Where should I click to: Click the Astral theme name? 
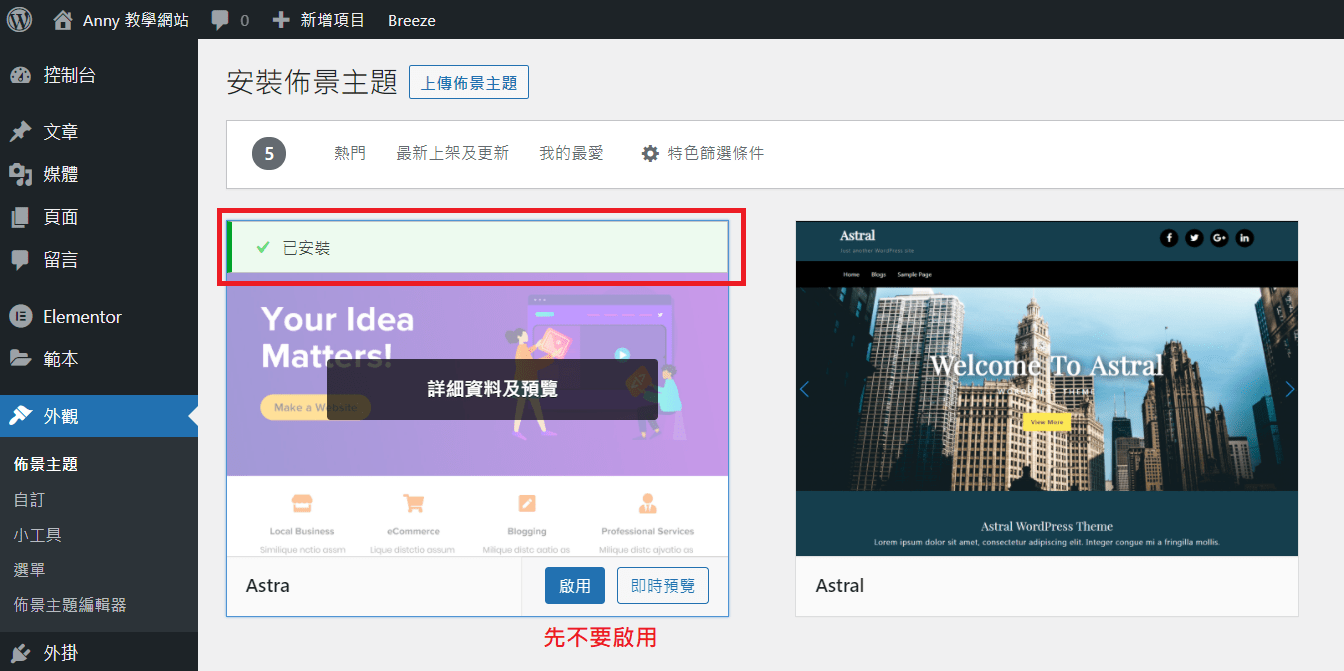840,586
